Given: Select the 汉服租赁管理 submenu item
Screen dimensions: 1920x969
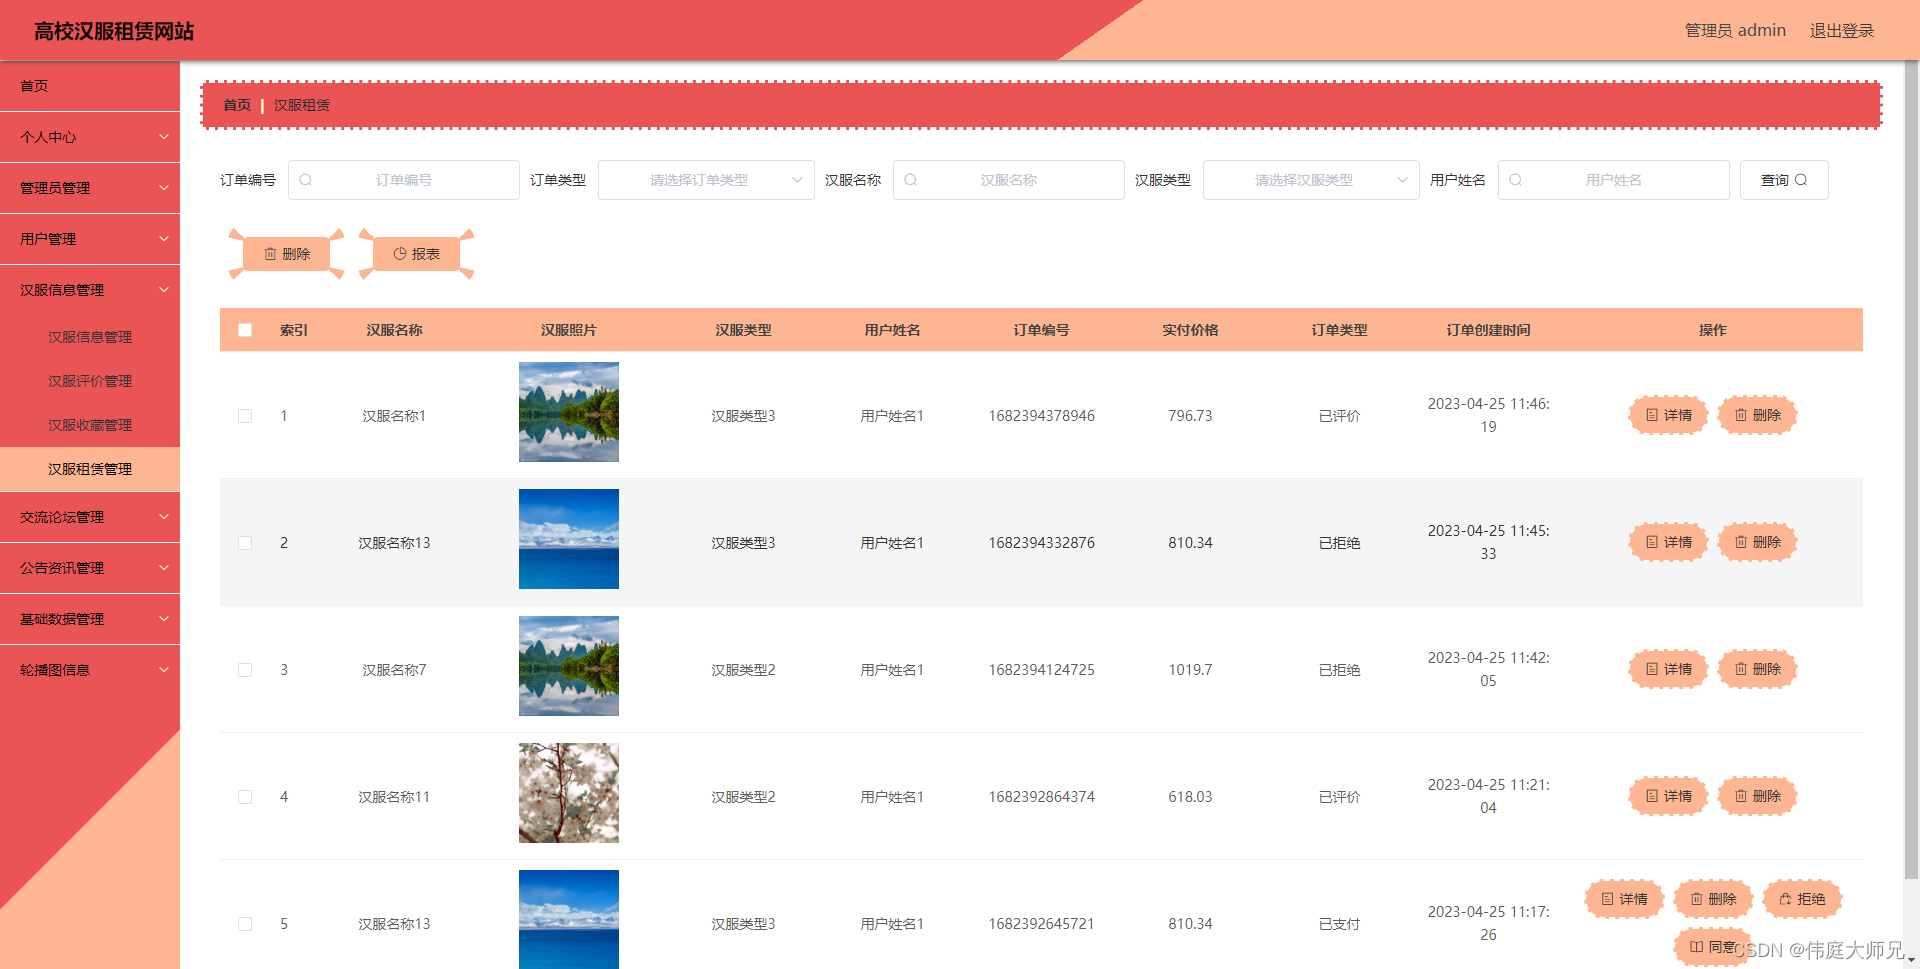Looking at the screenshot, I should 90,469.
